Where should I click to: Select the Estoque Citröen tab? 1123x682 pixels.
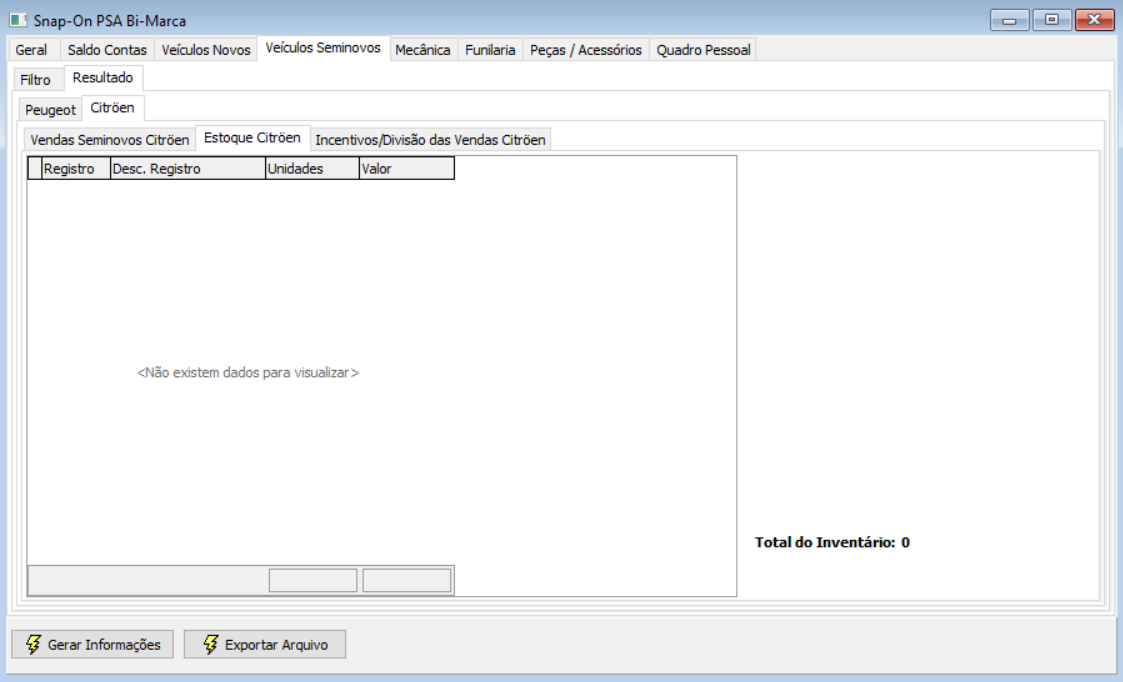click(252, 138)
